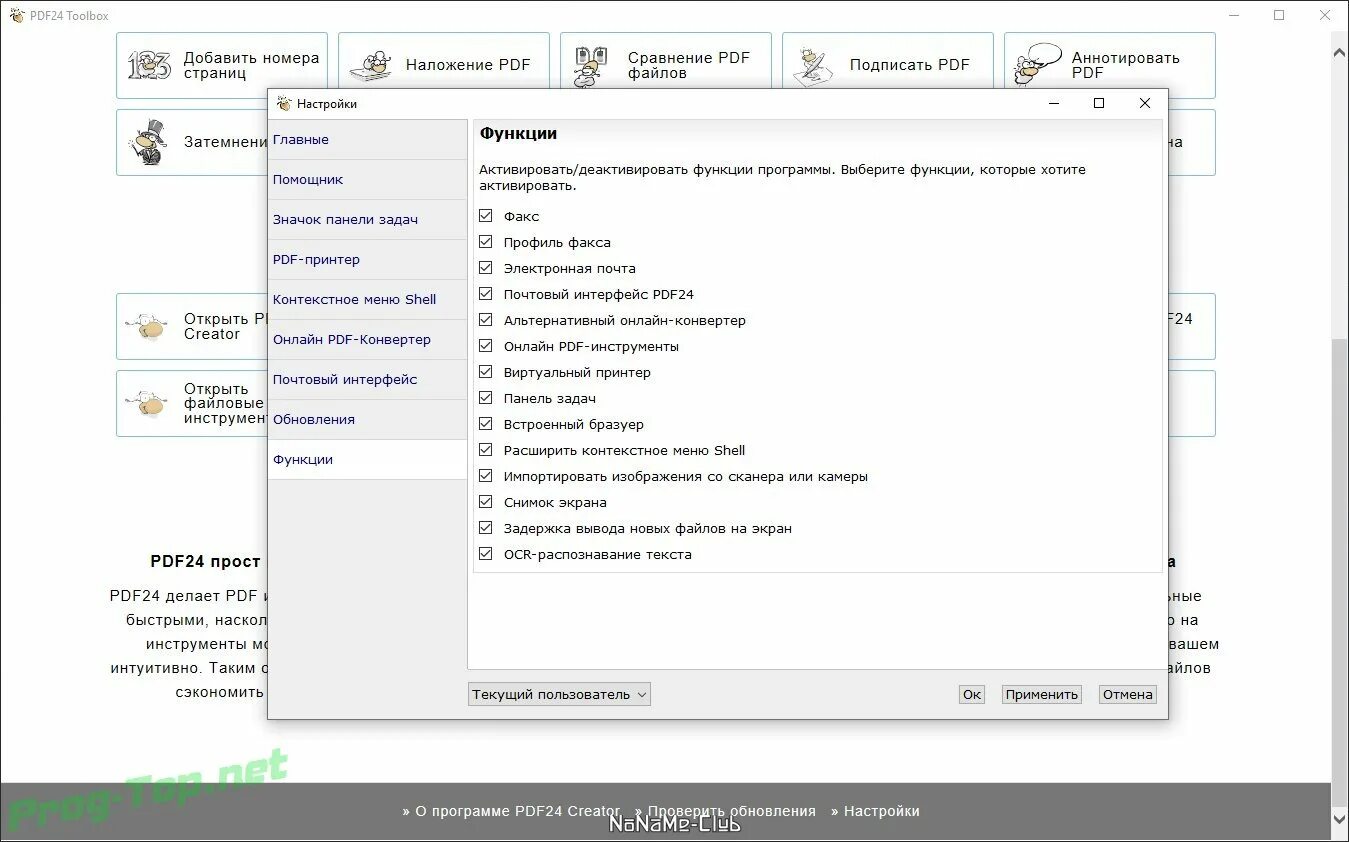The image size is (1349, 842).
Task: Click the sign PDF pen icon
Action: point(813,66)
